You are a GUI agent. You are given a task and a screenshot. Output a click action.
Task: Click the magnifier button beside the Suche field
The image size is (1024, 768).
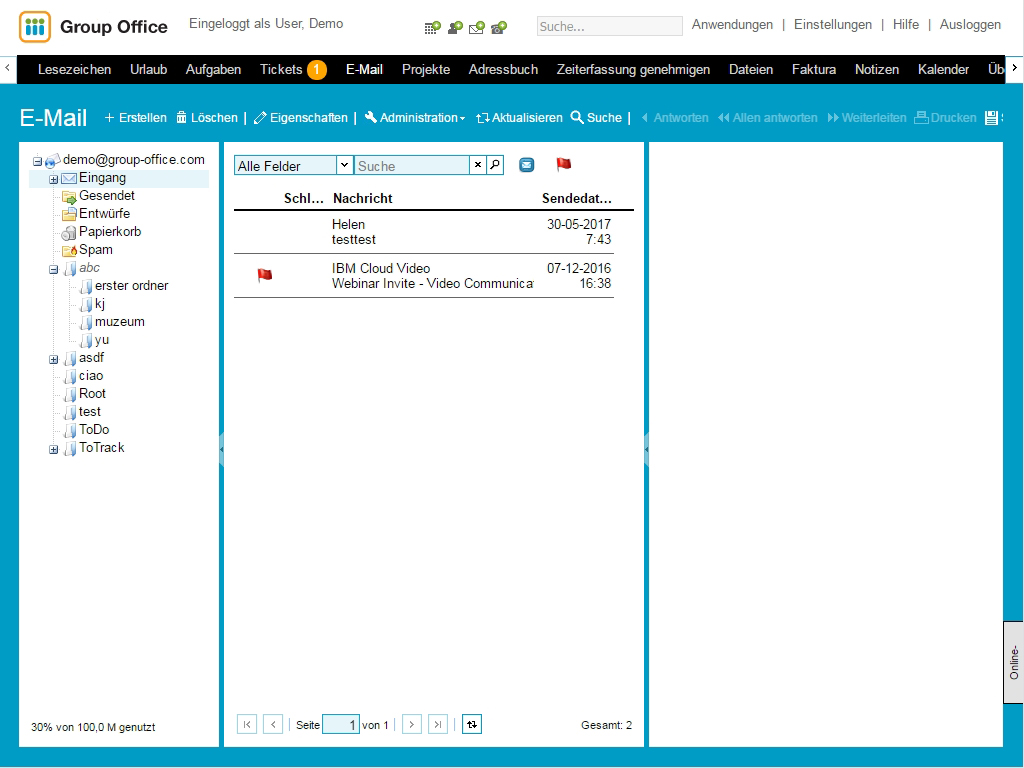click(x=495, y=165)
